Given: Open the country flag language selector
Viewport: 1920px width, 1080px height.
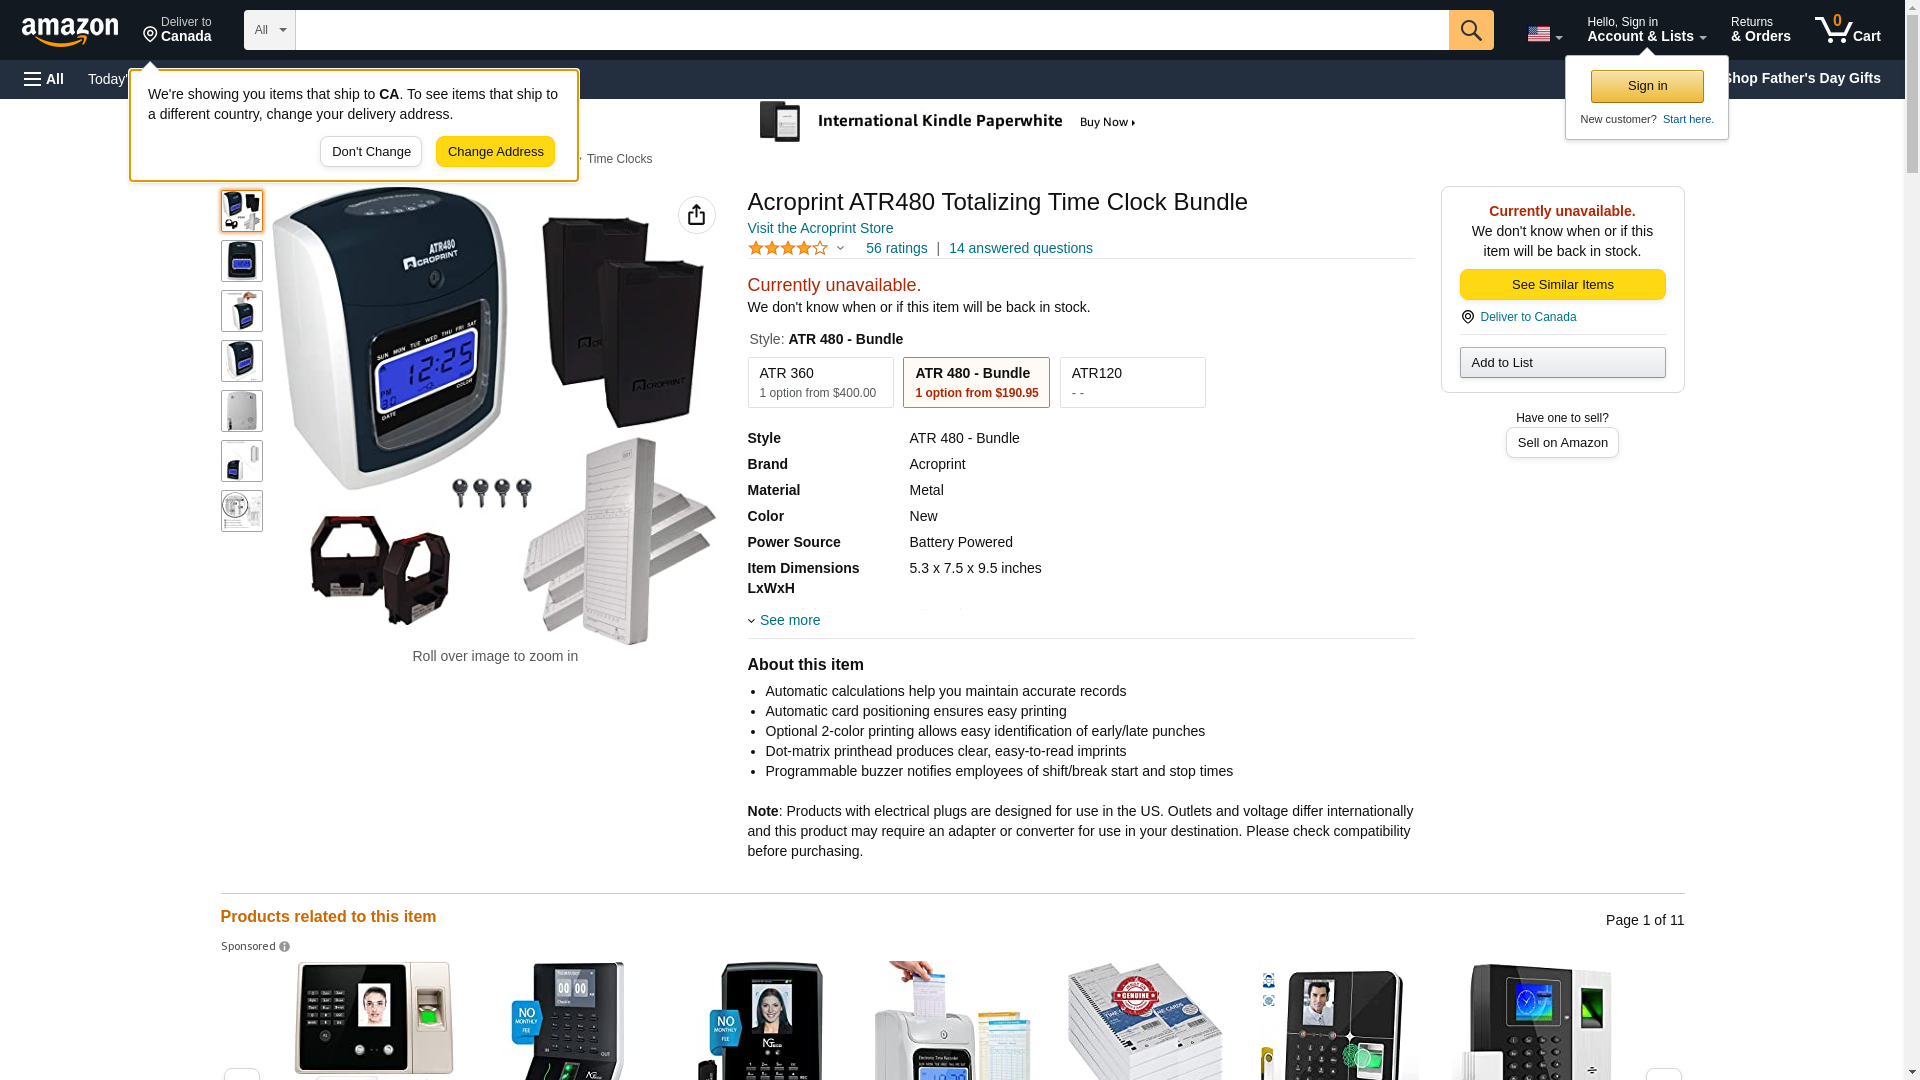Looking at the screenshot, I should point(1544,34).
